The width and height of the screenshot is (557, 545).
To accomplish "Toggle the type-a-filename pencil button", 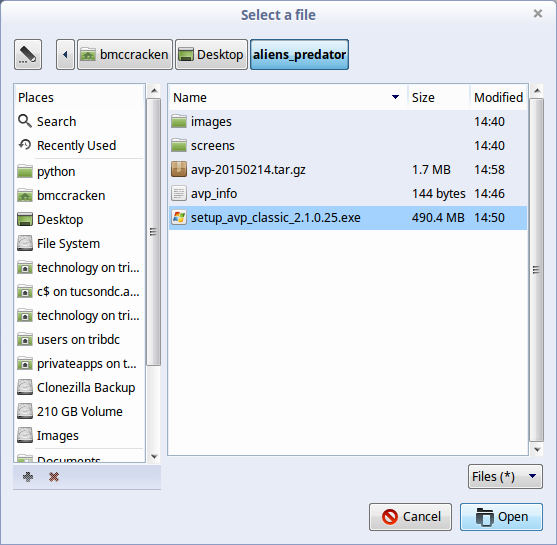I will [x=28, y=54].
